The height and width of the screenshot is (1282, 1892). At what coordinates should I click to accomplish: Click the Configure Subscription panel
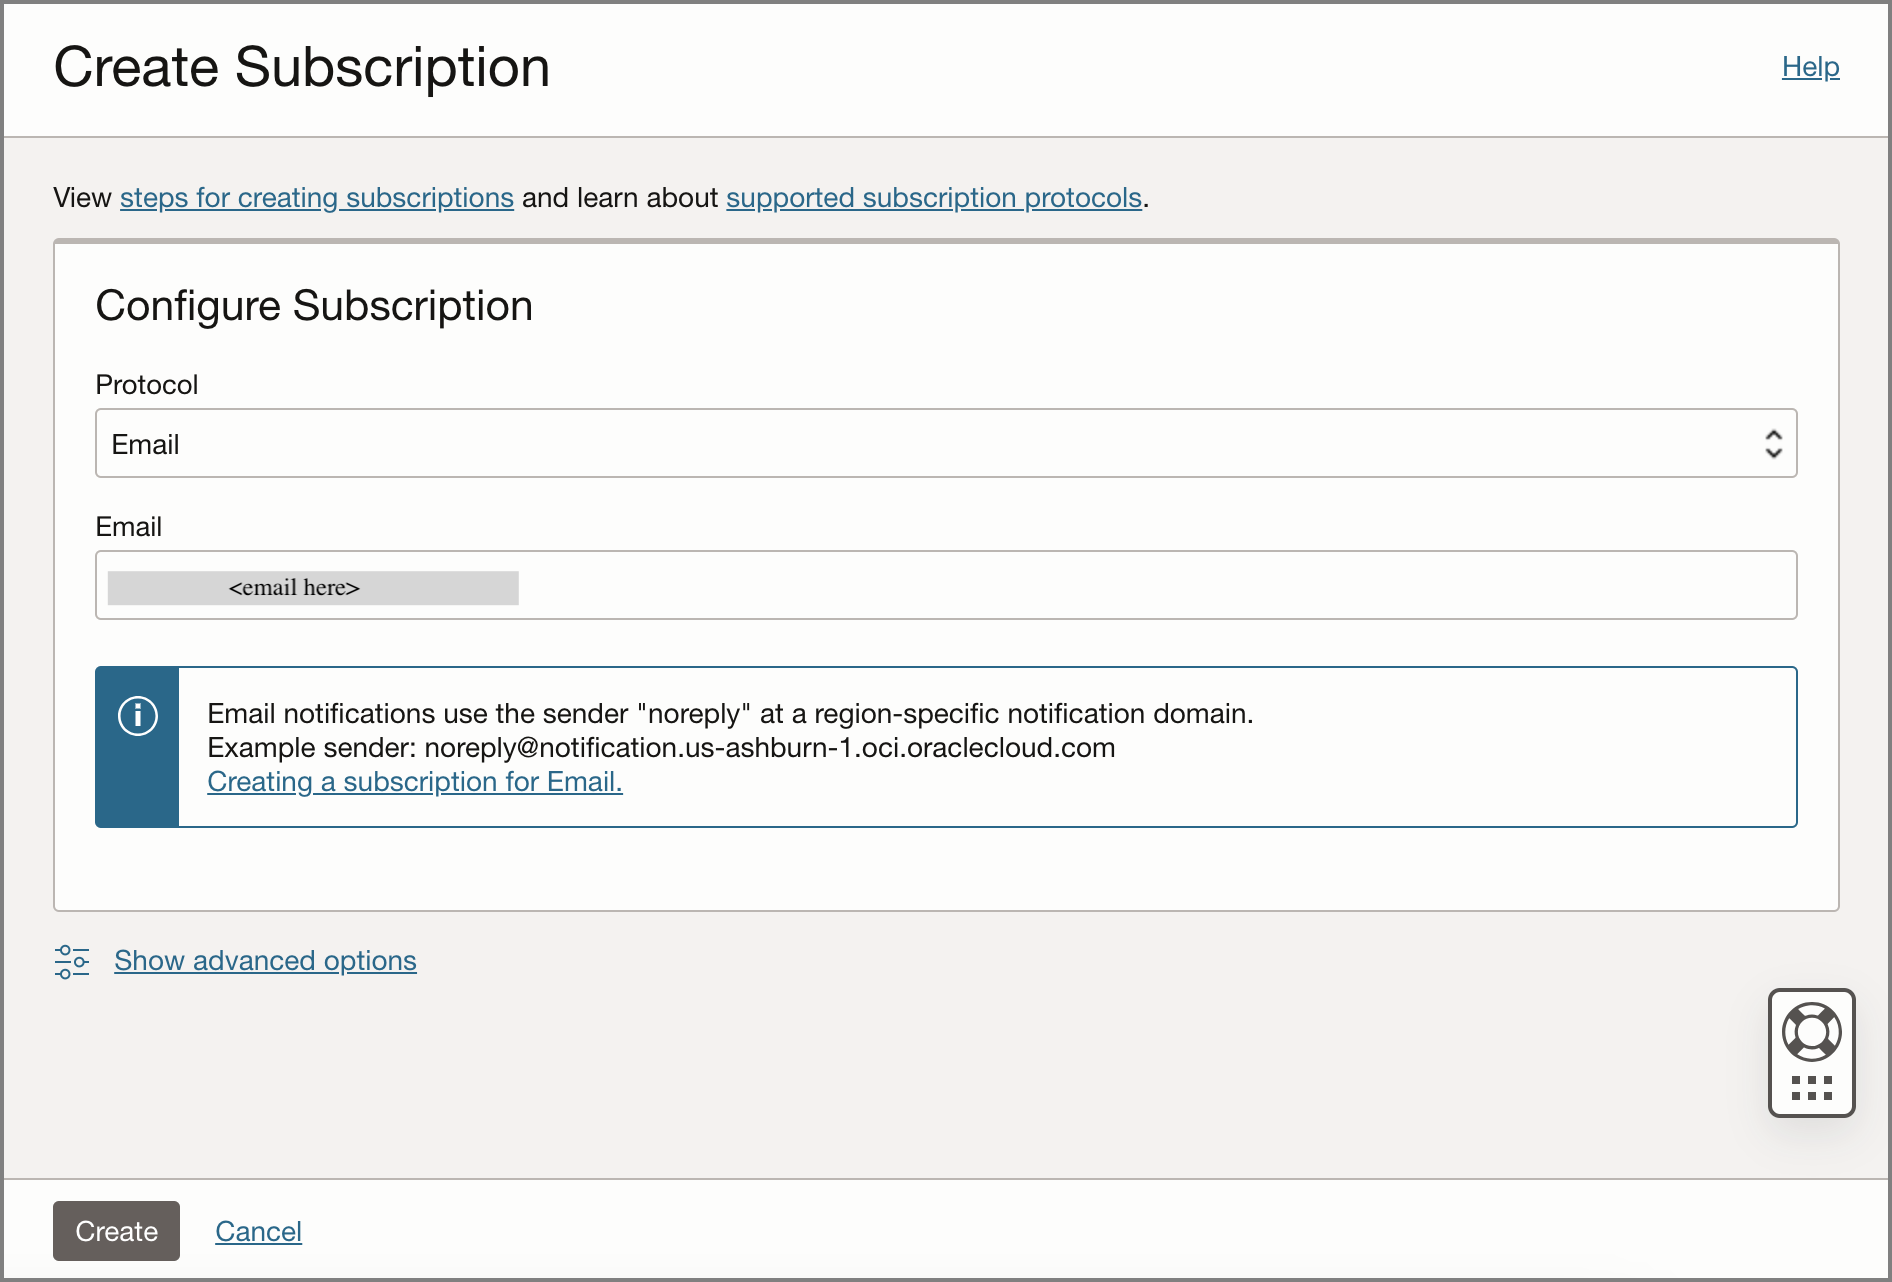click(313, 305)
